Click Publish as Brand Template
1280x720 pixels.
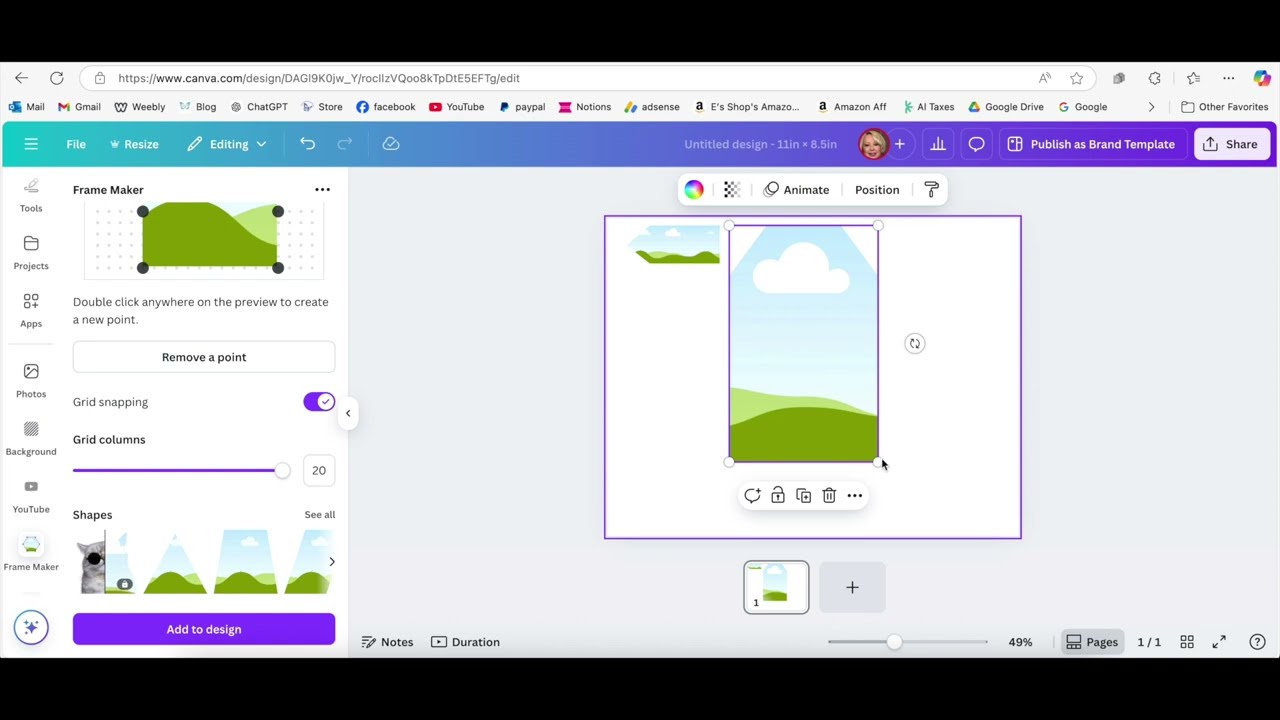pyautogui.click(x=1092, y=144)
